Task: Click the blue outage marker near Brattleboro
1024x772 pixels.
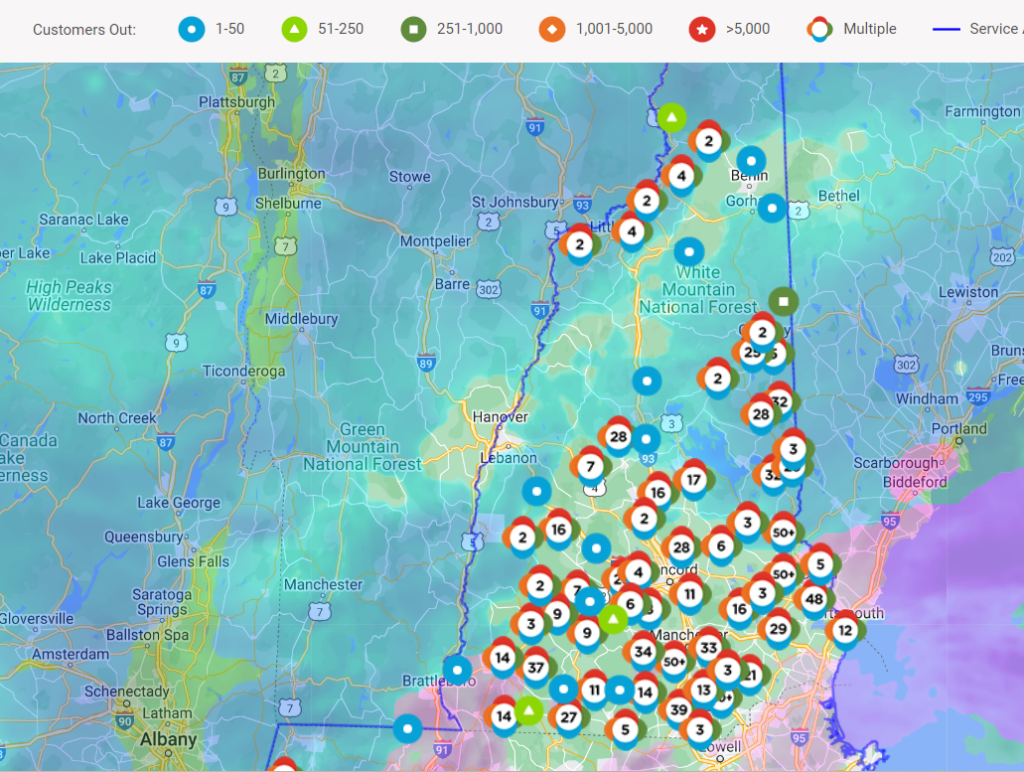Action: coord(457,670)
